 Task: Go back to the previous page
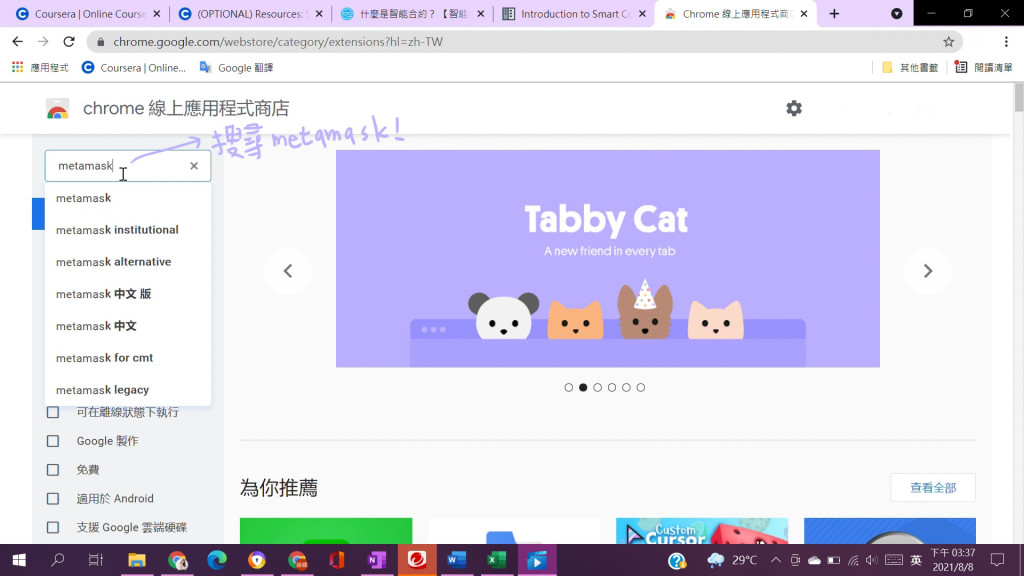click(18, 42)
